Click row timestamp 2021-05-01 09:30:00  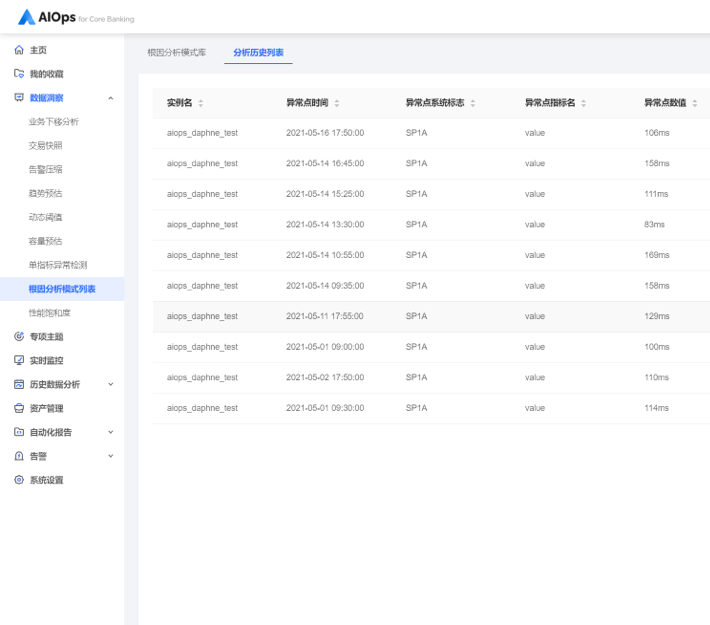click(x=325, y=408)
